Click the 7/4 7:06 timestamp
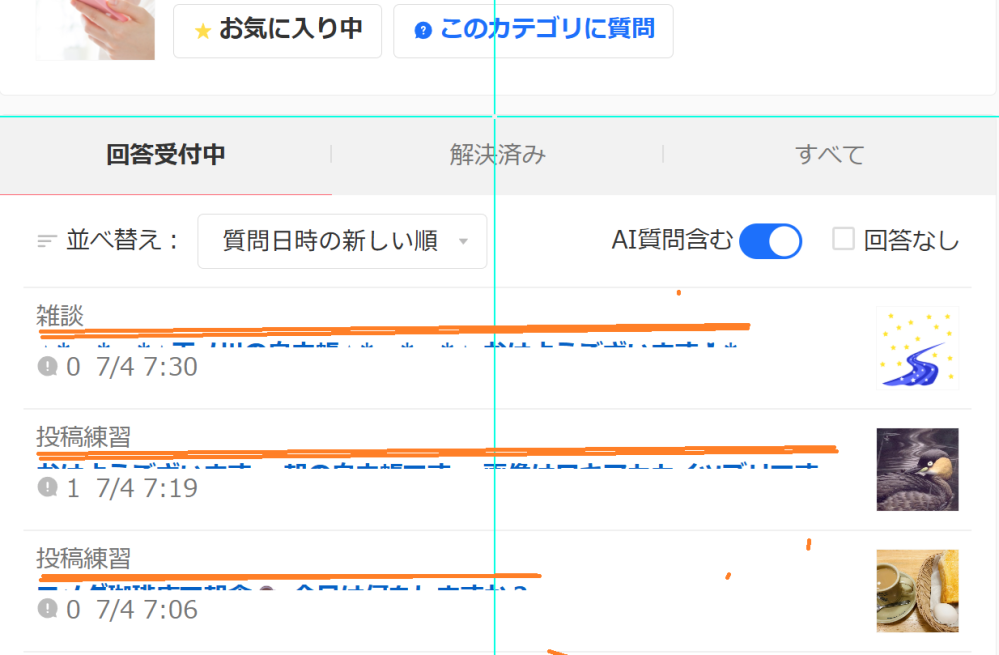Screen dimensions: 999x655 pos(147,610)
